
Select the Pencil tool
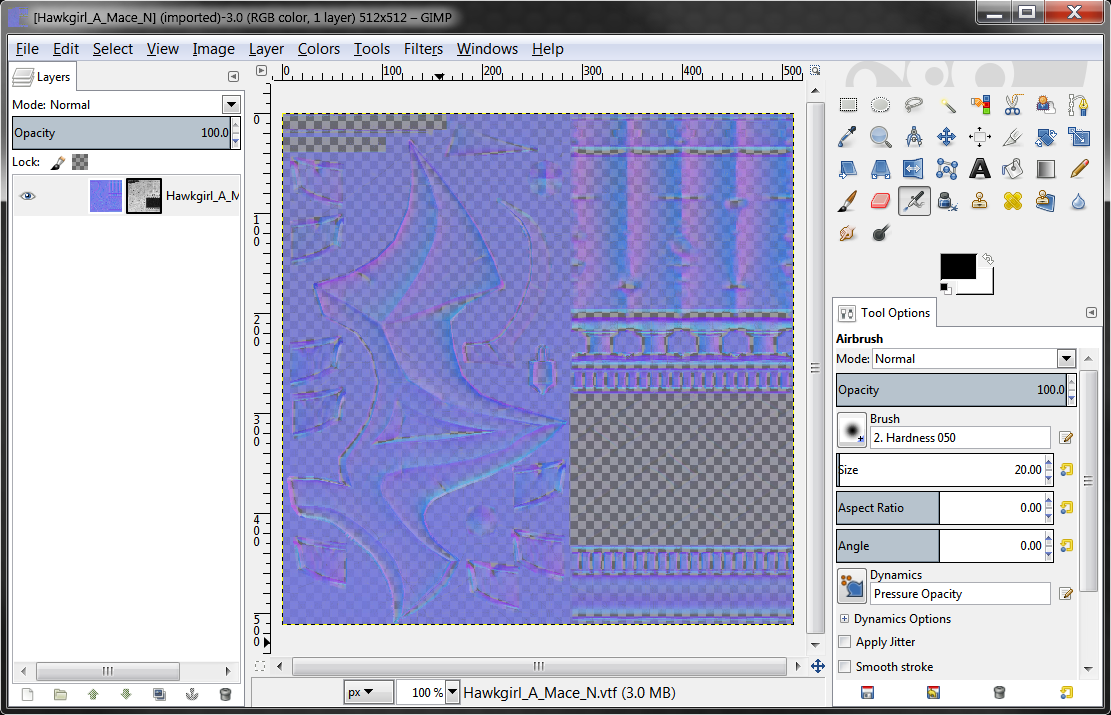coord(1079,169)
